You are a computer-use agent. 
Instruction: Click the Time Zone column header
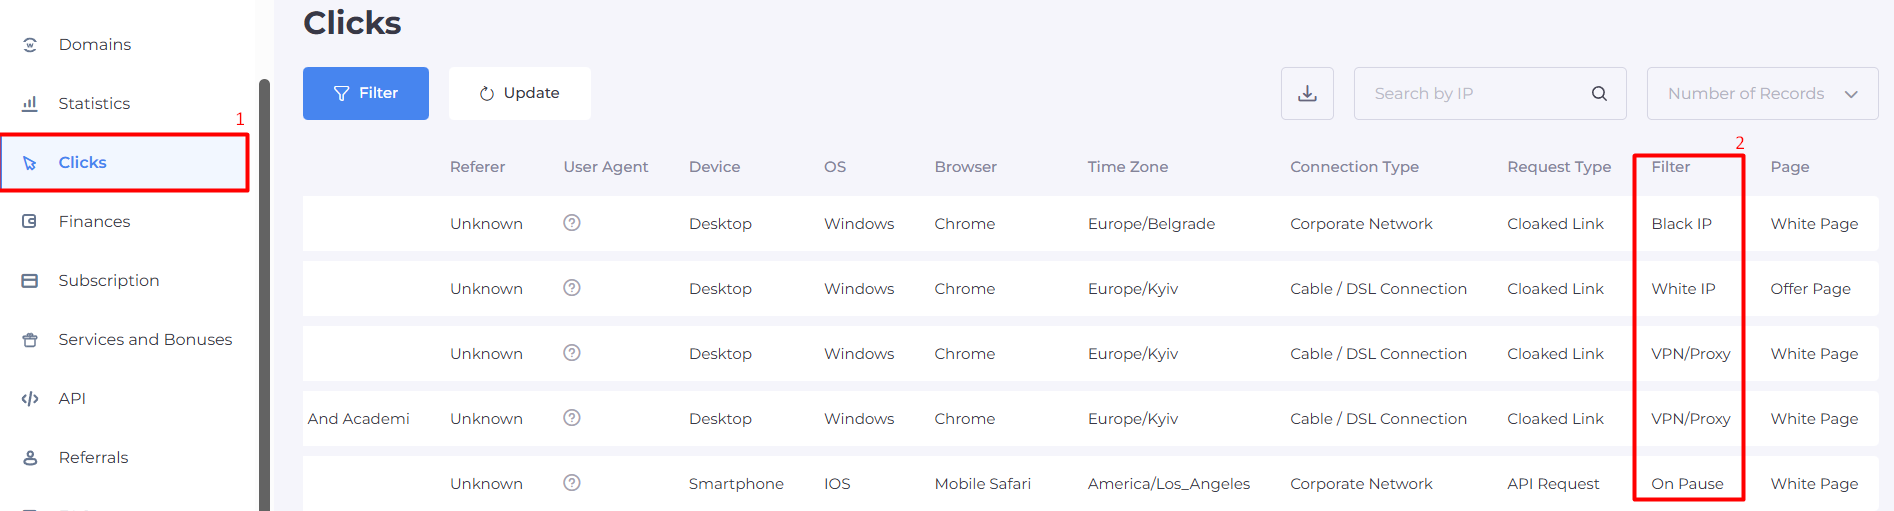click(1127, 167)
